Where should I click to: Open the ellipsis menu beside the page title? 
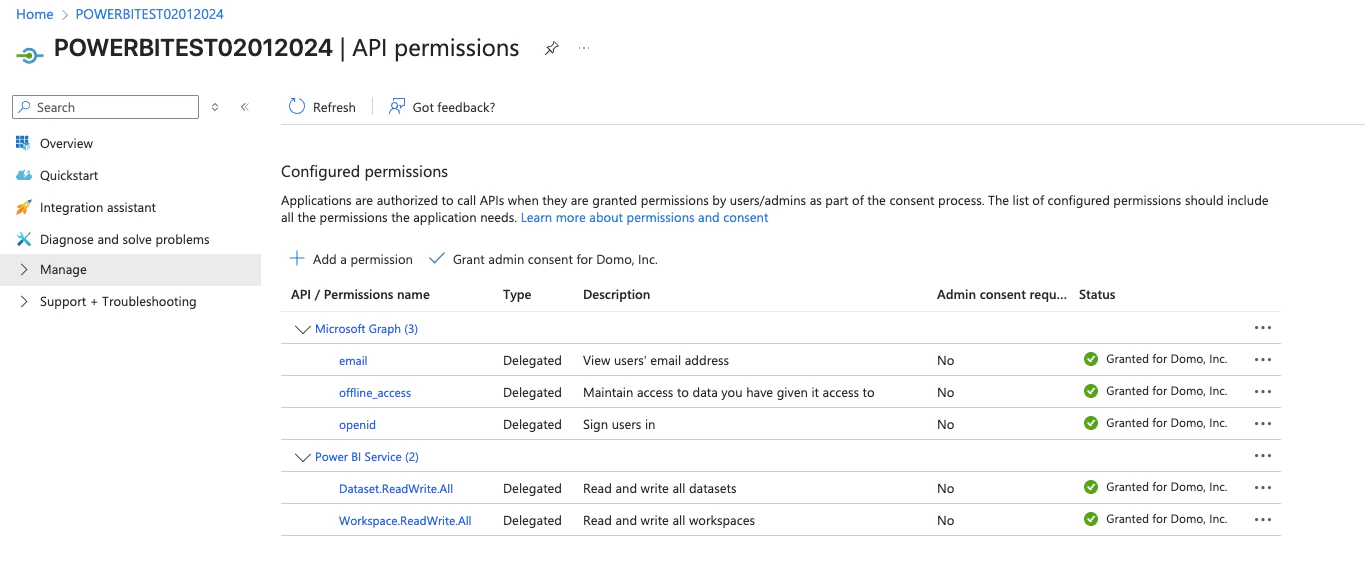tap(584, 48)
